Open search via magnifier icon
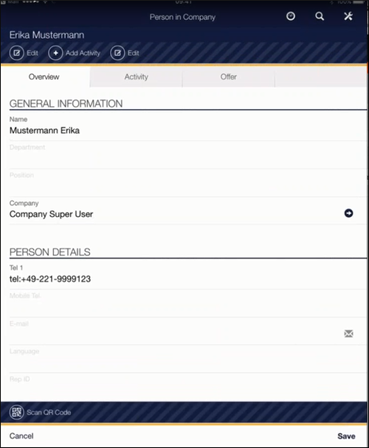Screen dimensions: 369x448 [319, 16]
